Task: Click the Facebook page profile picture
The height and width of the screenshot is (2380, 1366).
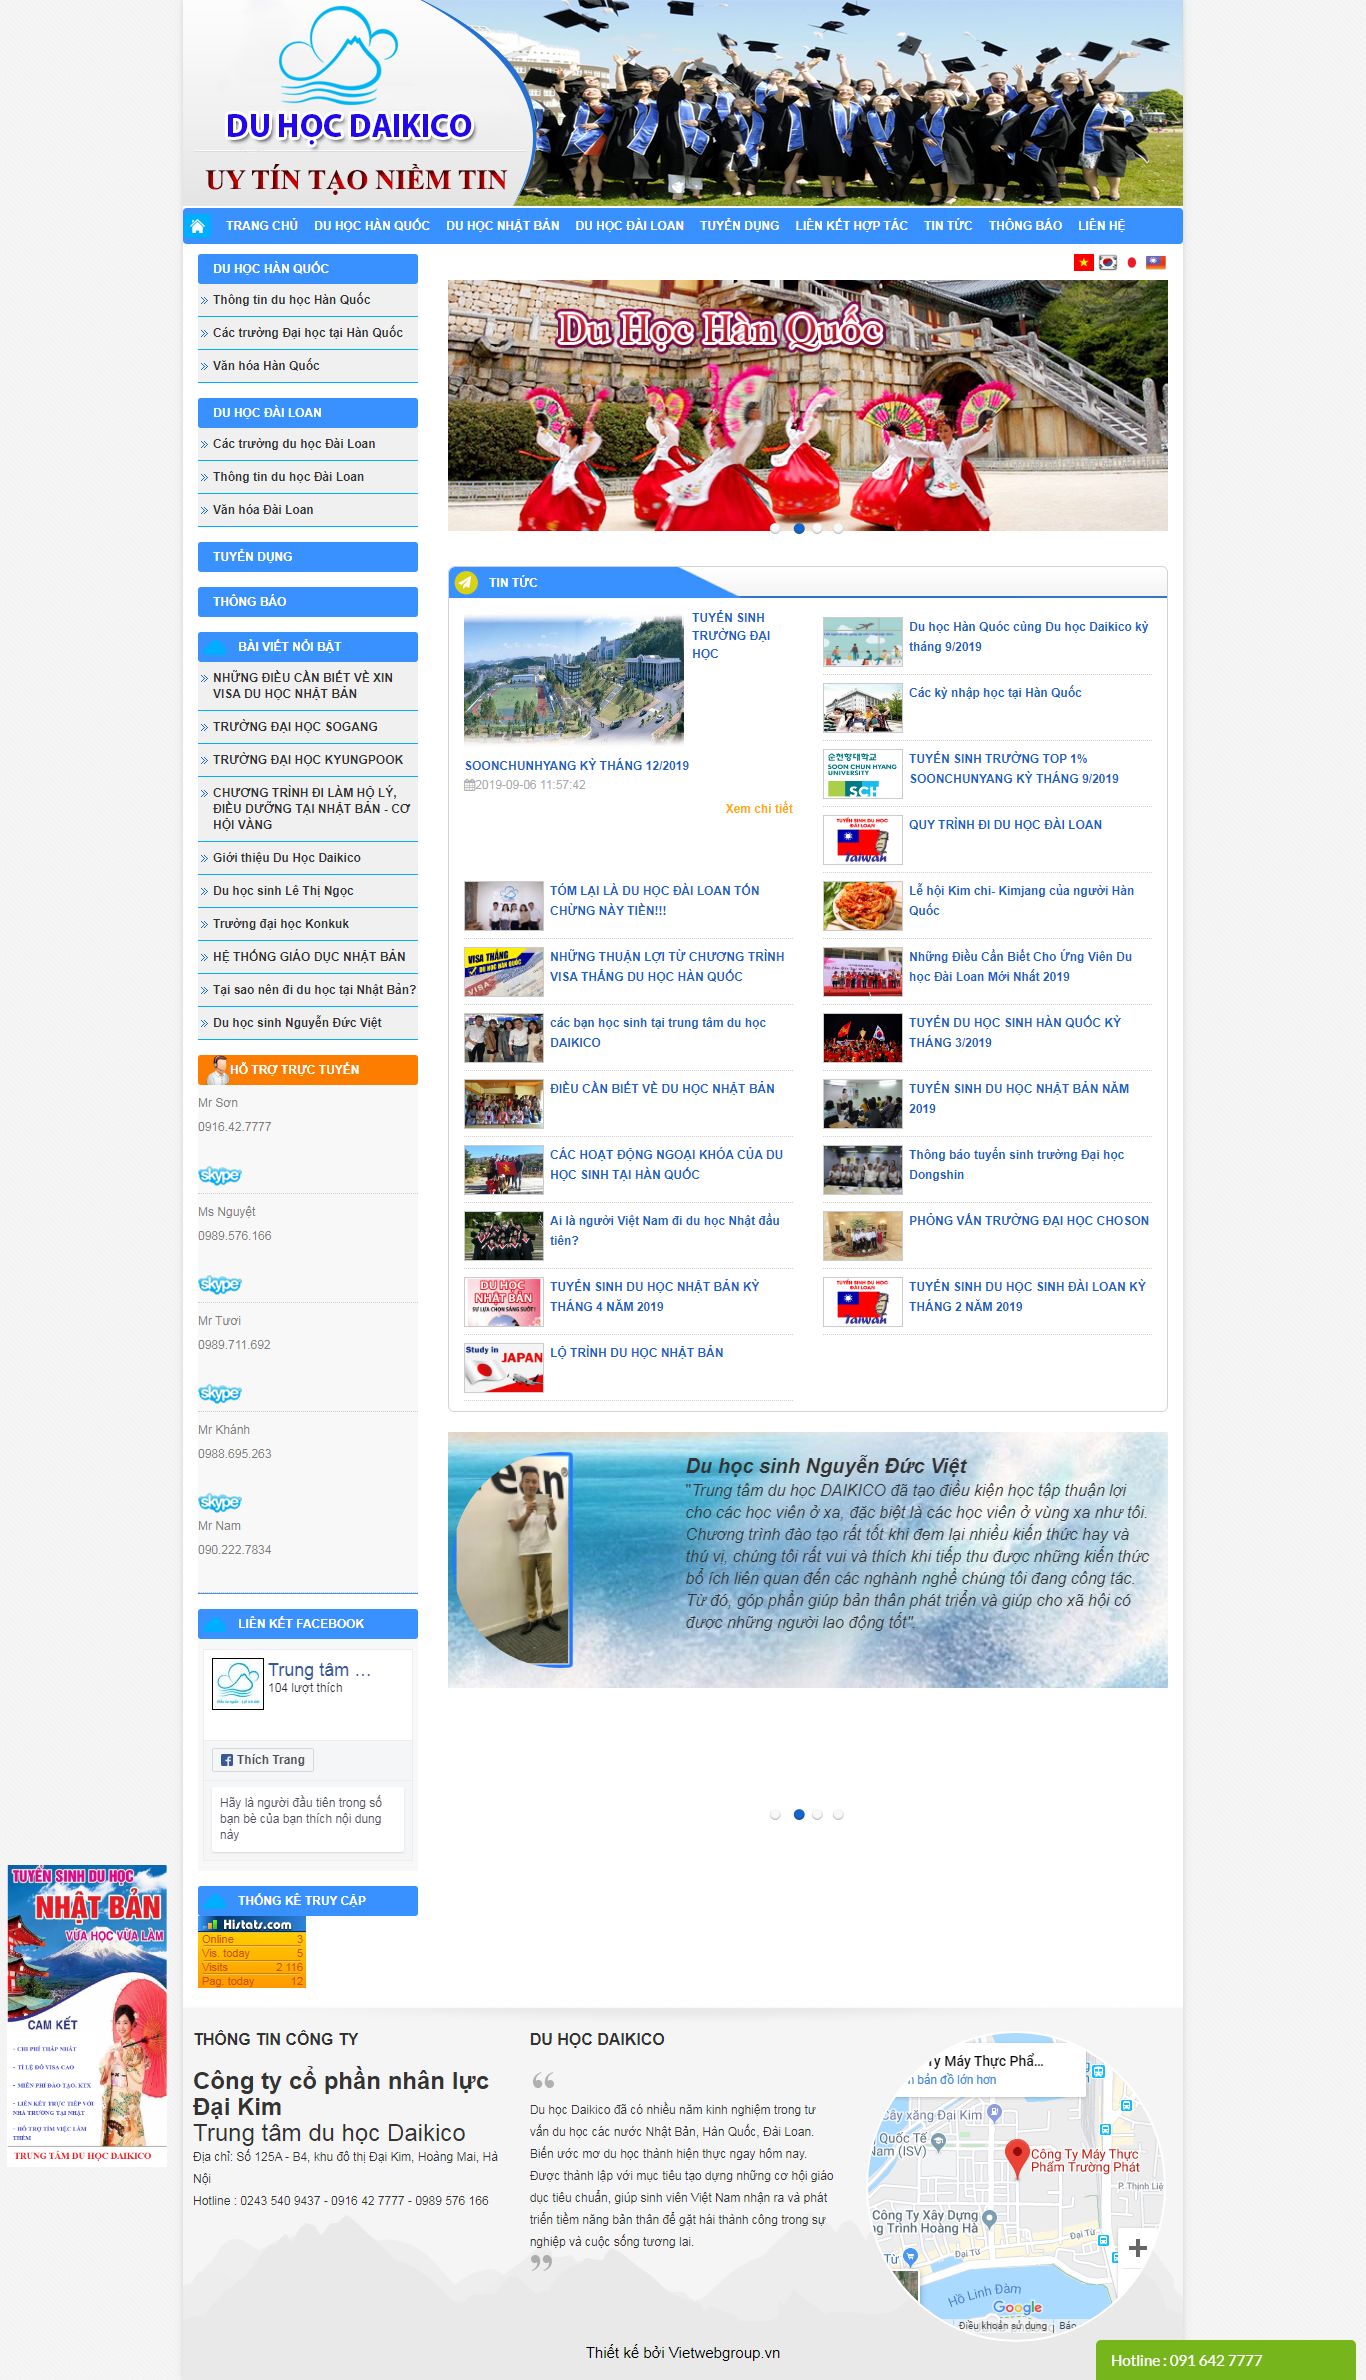Action: pyautogui.click(x=238, y=1685)
